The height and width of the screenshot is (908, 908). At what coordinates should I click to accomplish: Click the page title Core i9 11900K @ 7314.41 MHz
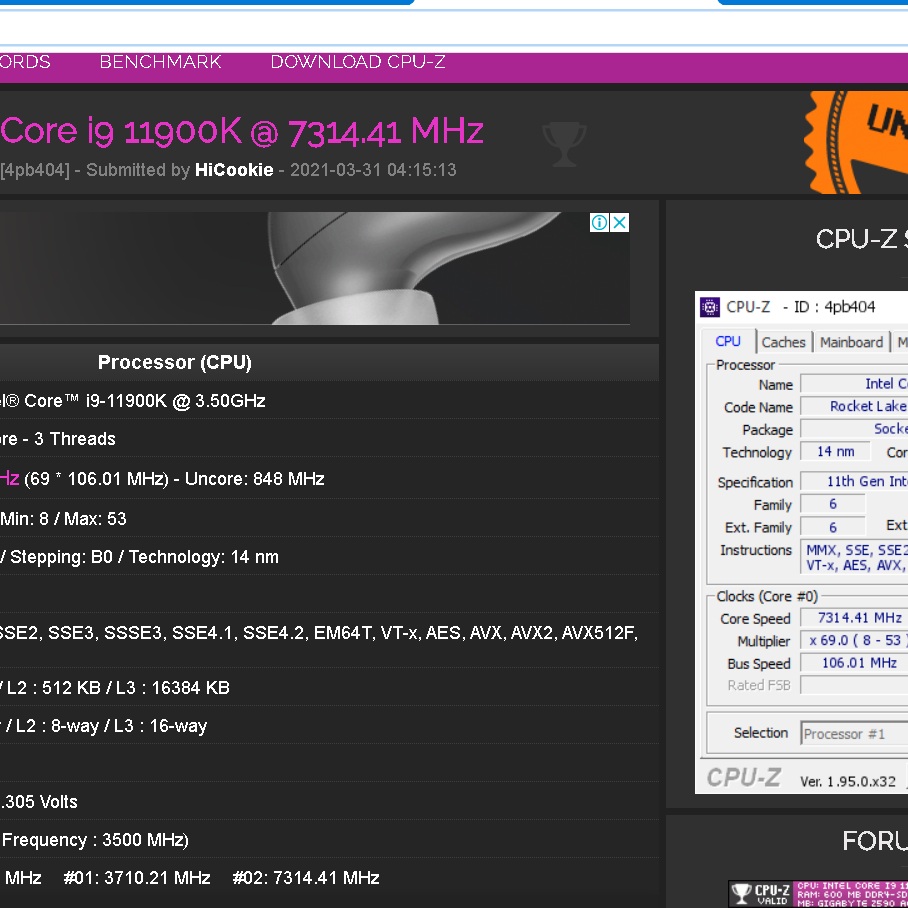tap(242, 131)
